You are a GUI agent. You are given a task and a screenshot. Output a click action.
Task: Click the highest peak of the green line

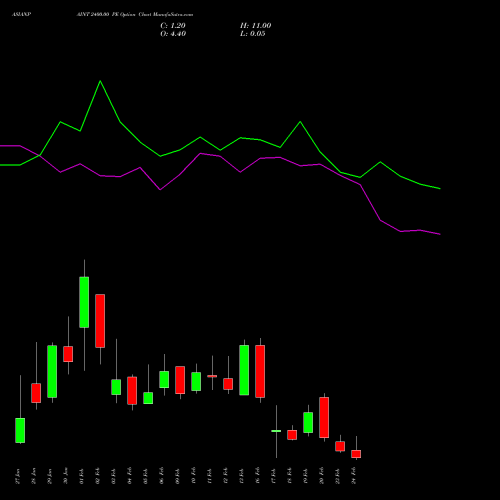coord(100,81)
